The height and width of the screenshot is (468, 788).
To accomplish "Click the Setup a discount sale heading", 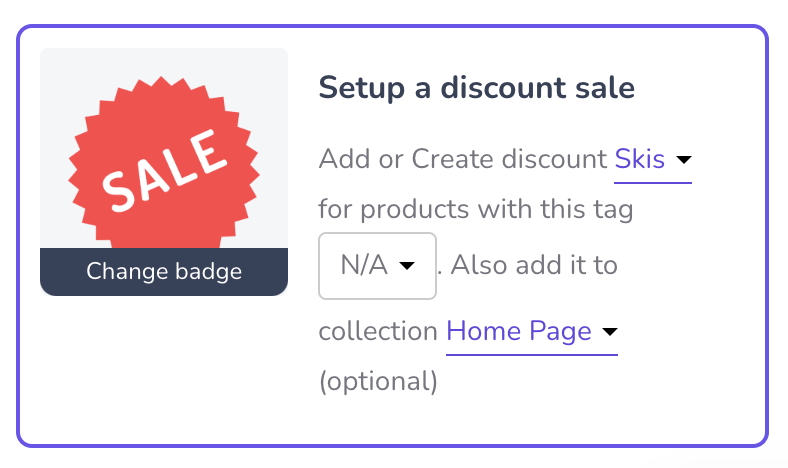I will [476, 87].
